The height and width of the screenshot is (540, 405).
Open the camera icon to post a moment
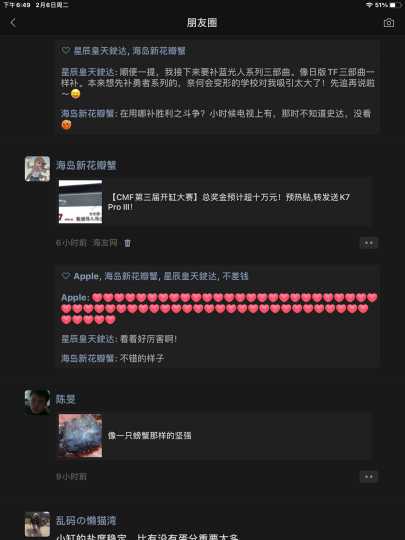389,23
